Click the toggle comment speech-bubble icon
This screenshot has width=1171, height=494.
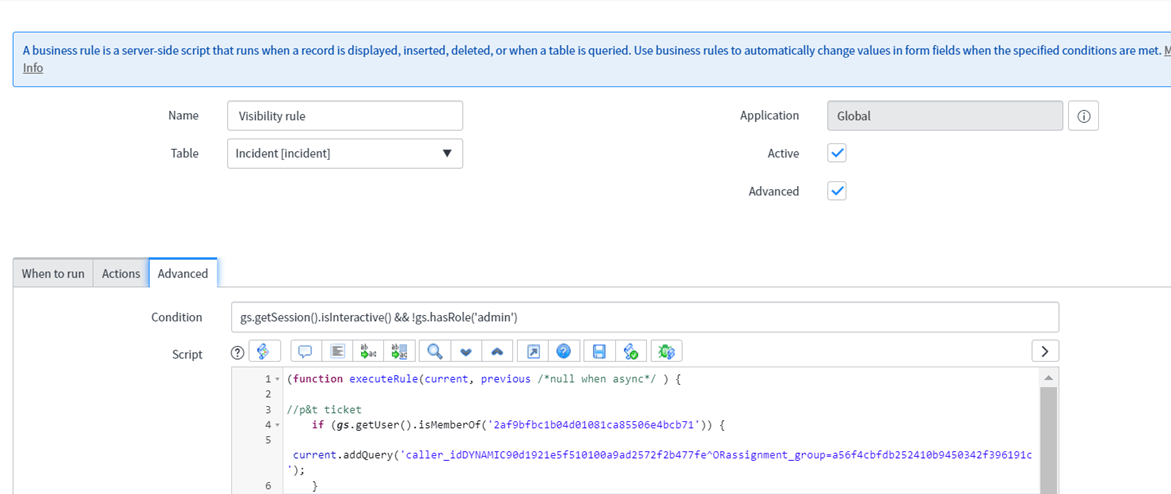[x=305, y=351]
